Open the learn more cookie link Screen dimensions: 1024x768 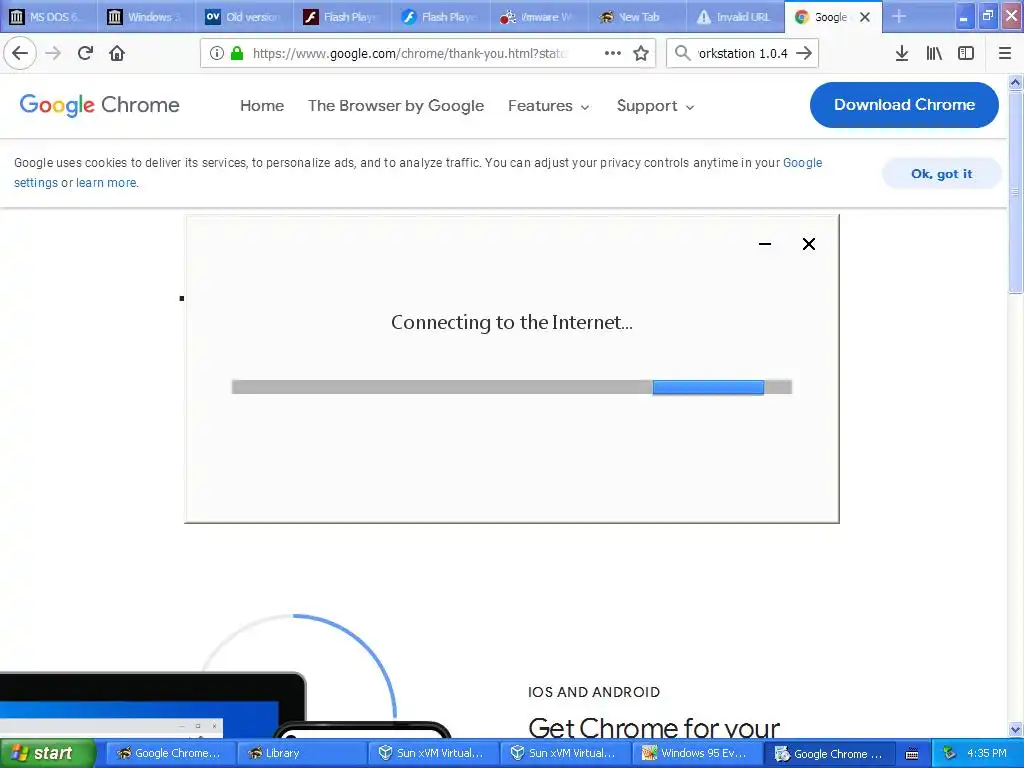click(x=106, y=183)
